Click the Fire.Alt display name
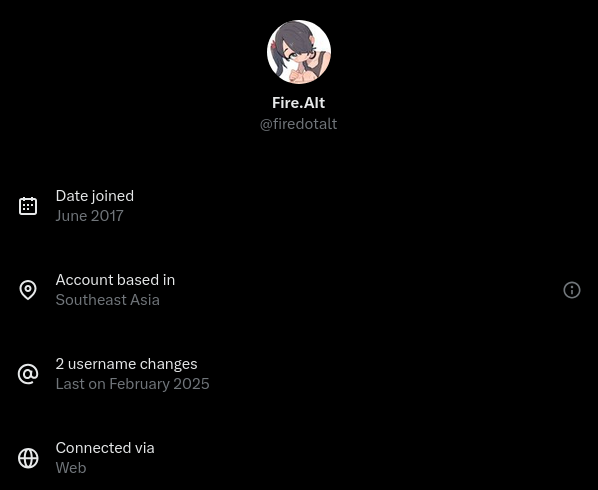 299,103
